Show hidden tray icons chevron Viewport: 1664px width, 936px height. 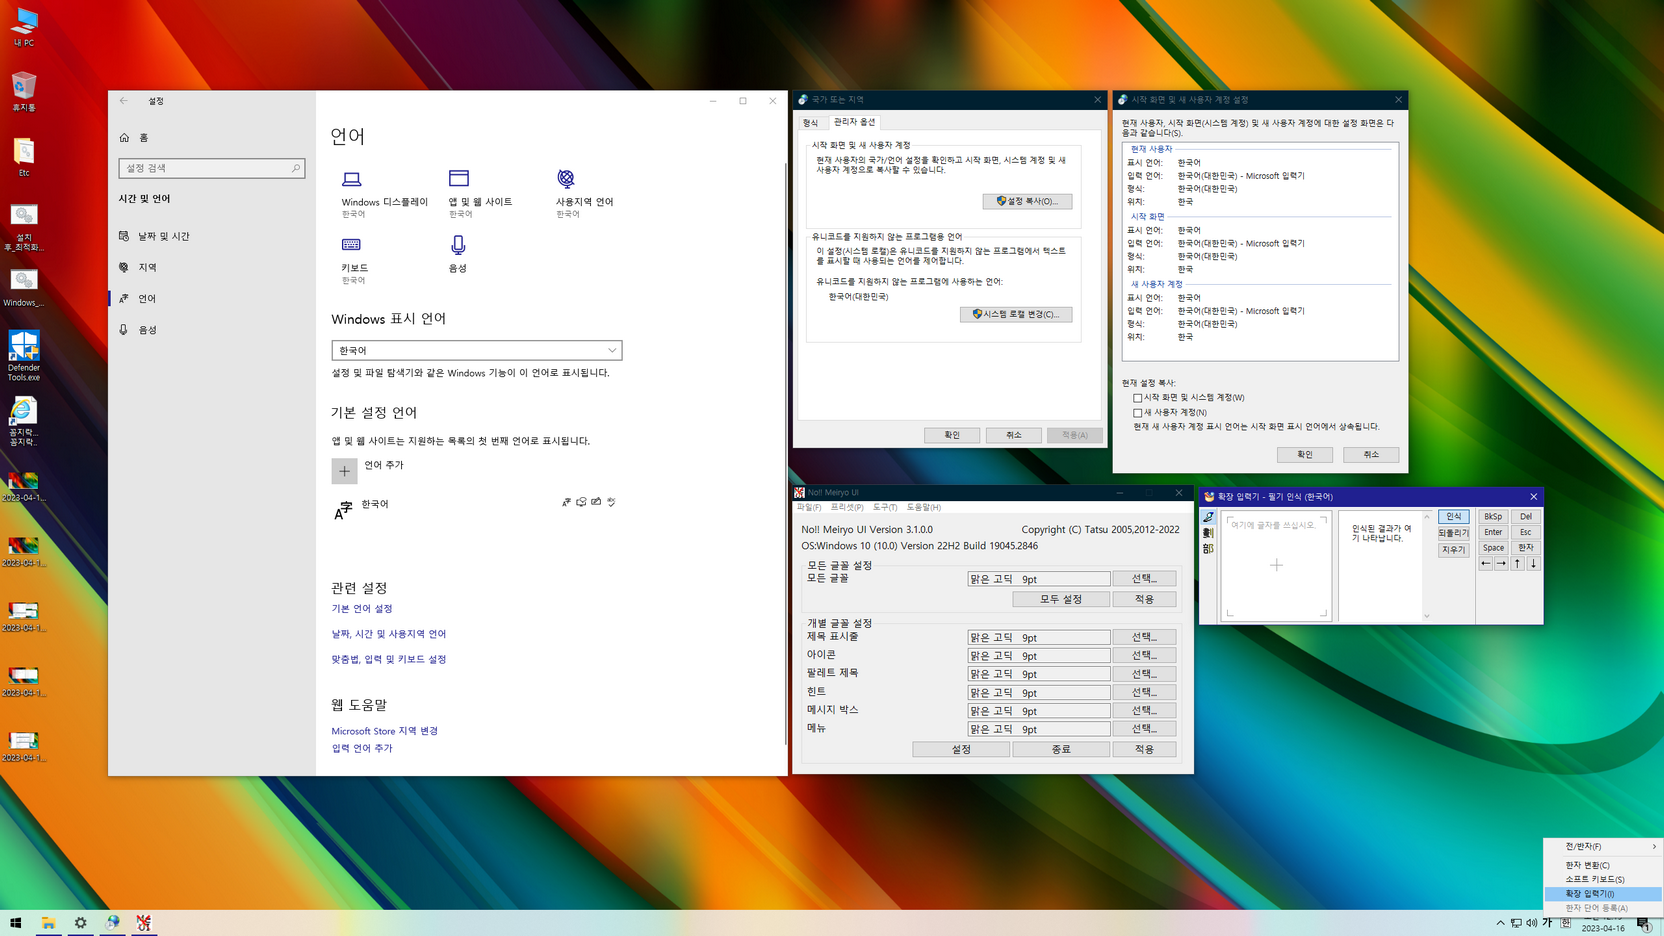tap(1500, 922)
